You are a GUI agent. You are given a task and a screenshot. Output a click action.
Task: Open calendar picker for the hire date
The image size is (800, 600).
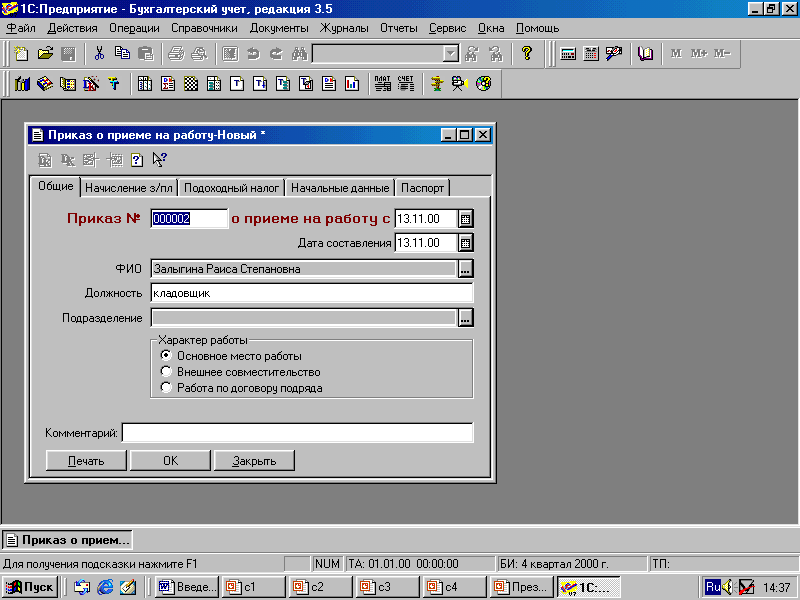click(x=465, y=219)
